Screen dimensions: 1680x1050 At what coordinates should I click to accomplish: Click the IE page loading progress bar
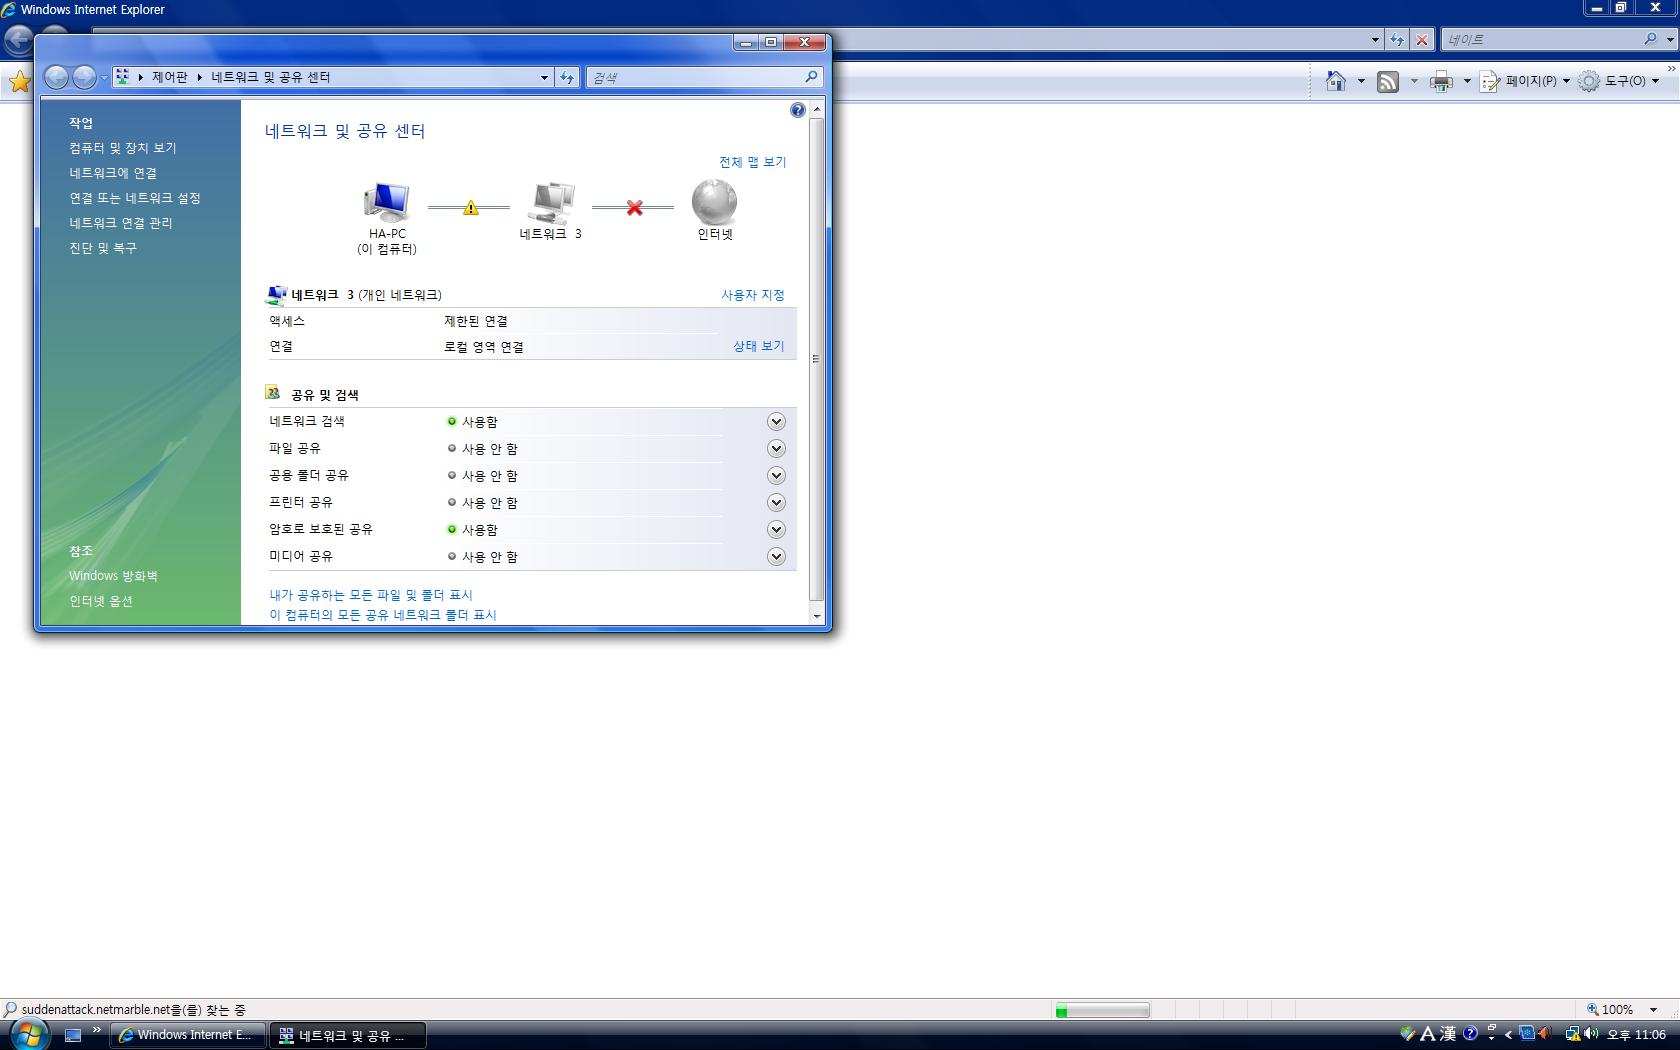click(1102, 1011)
